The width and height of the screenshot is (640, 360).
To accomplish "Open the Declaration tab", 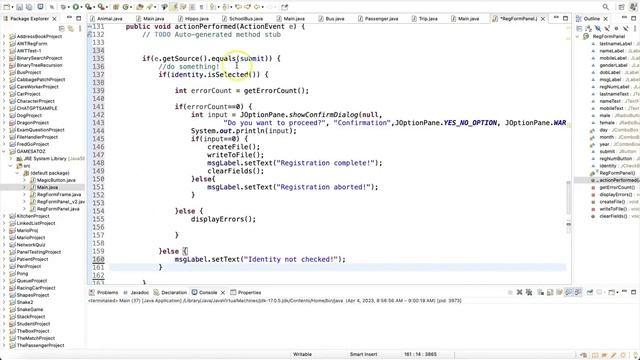I will tap(174, 292).
